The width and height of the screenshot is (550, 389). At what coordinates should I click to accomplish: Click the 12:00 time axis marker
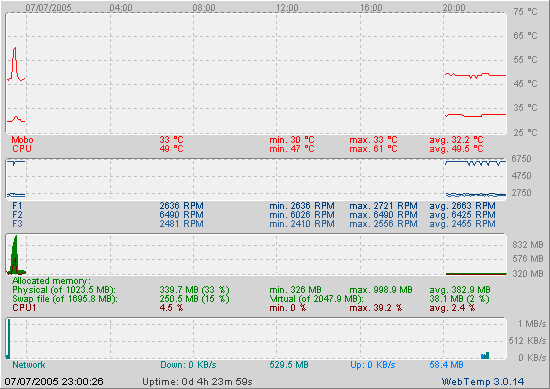(287, 8)
